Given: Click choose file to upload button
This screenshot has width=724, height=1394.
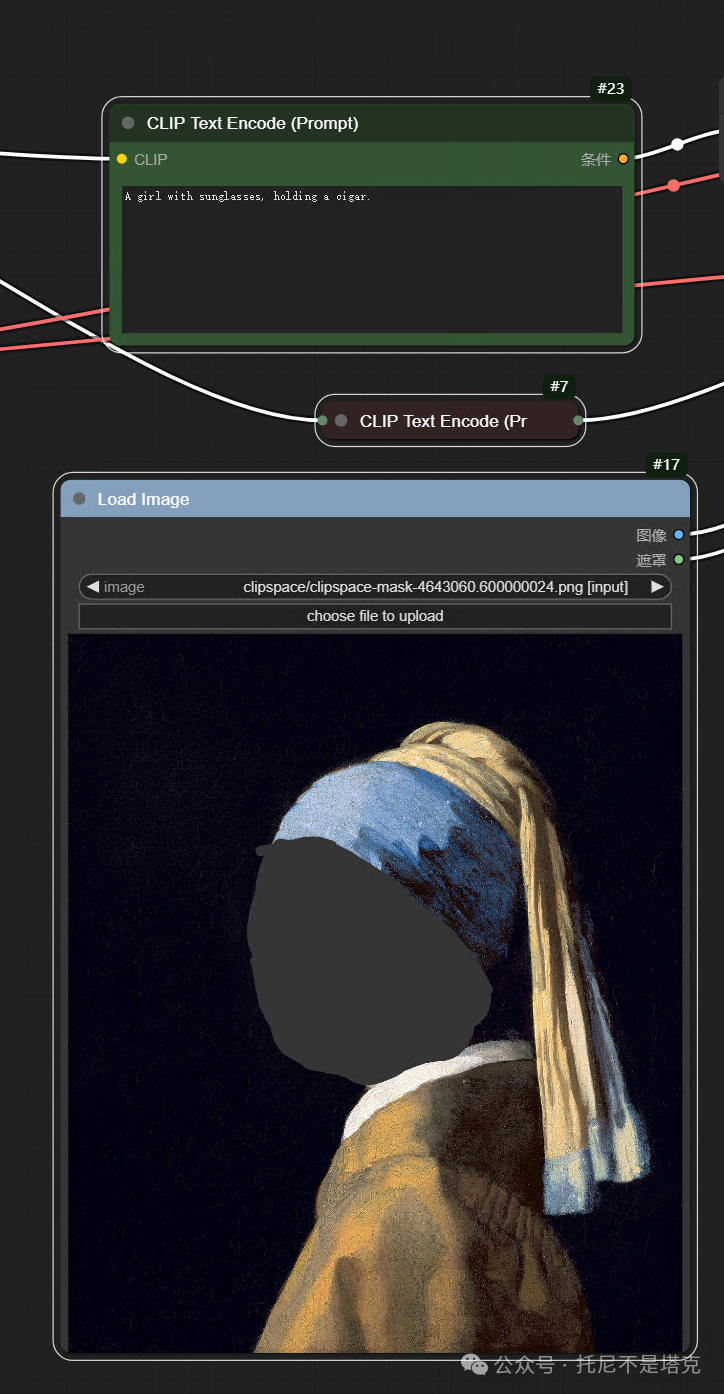Looking at the screenshot, I should click(x=375, y=616).
